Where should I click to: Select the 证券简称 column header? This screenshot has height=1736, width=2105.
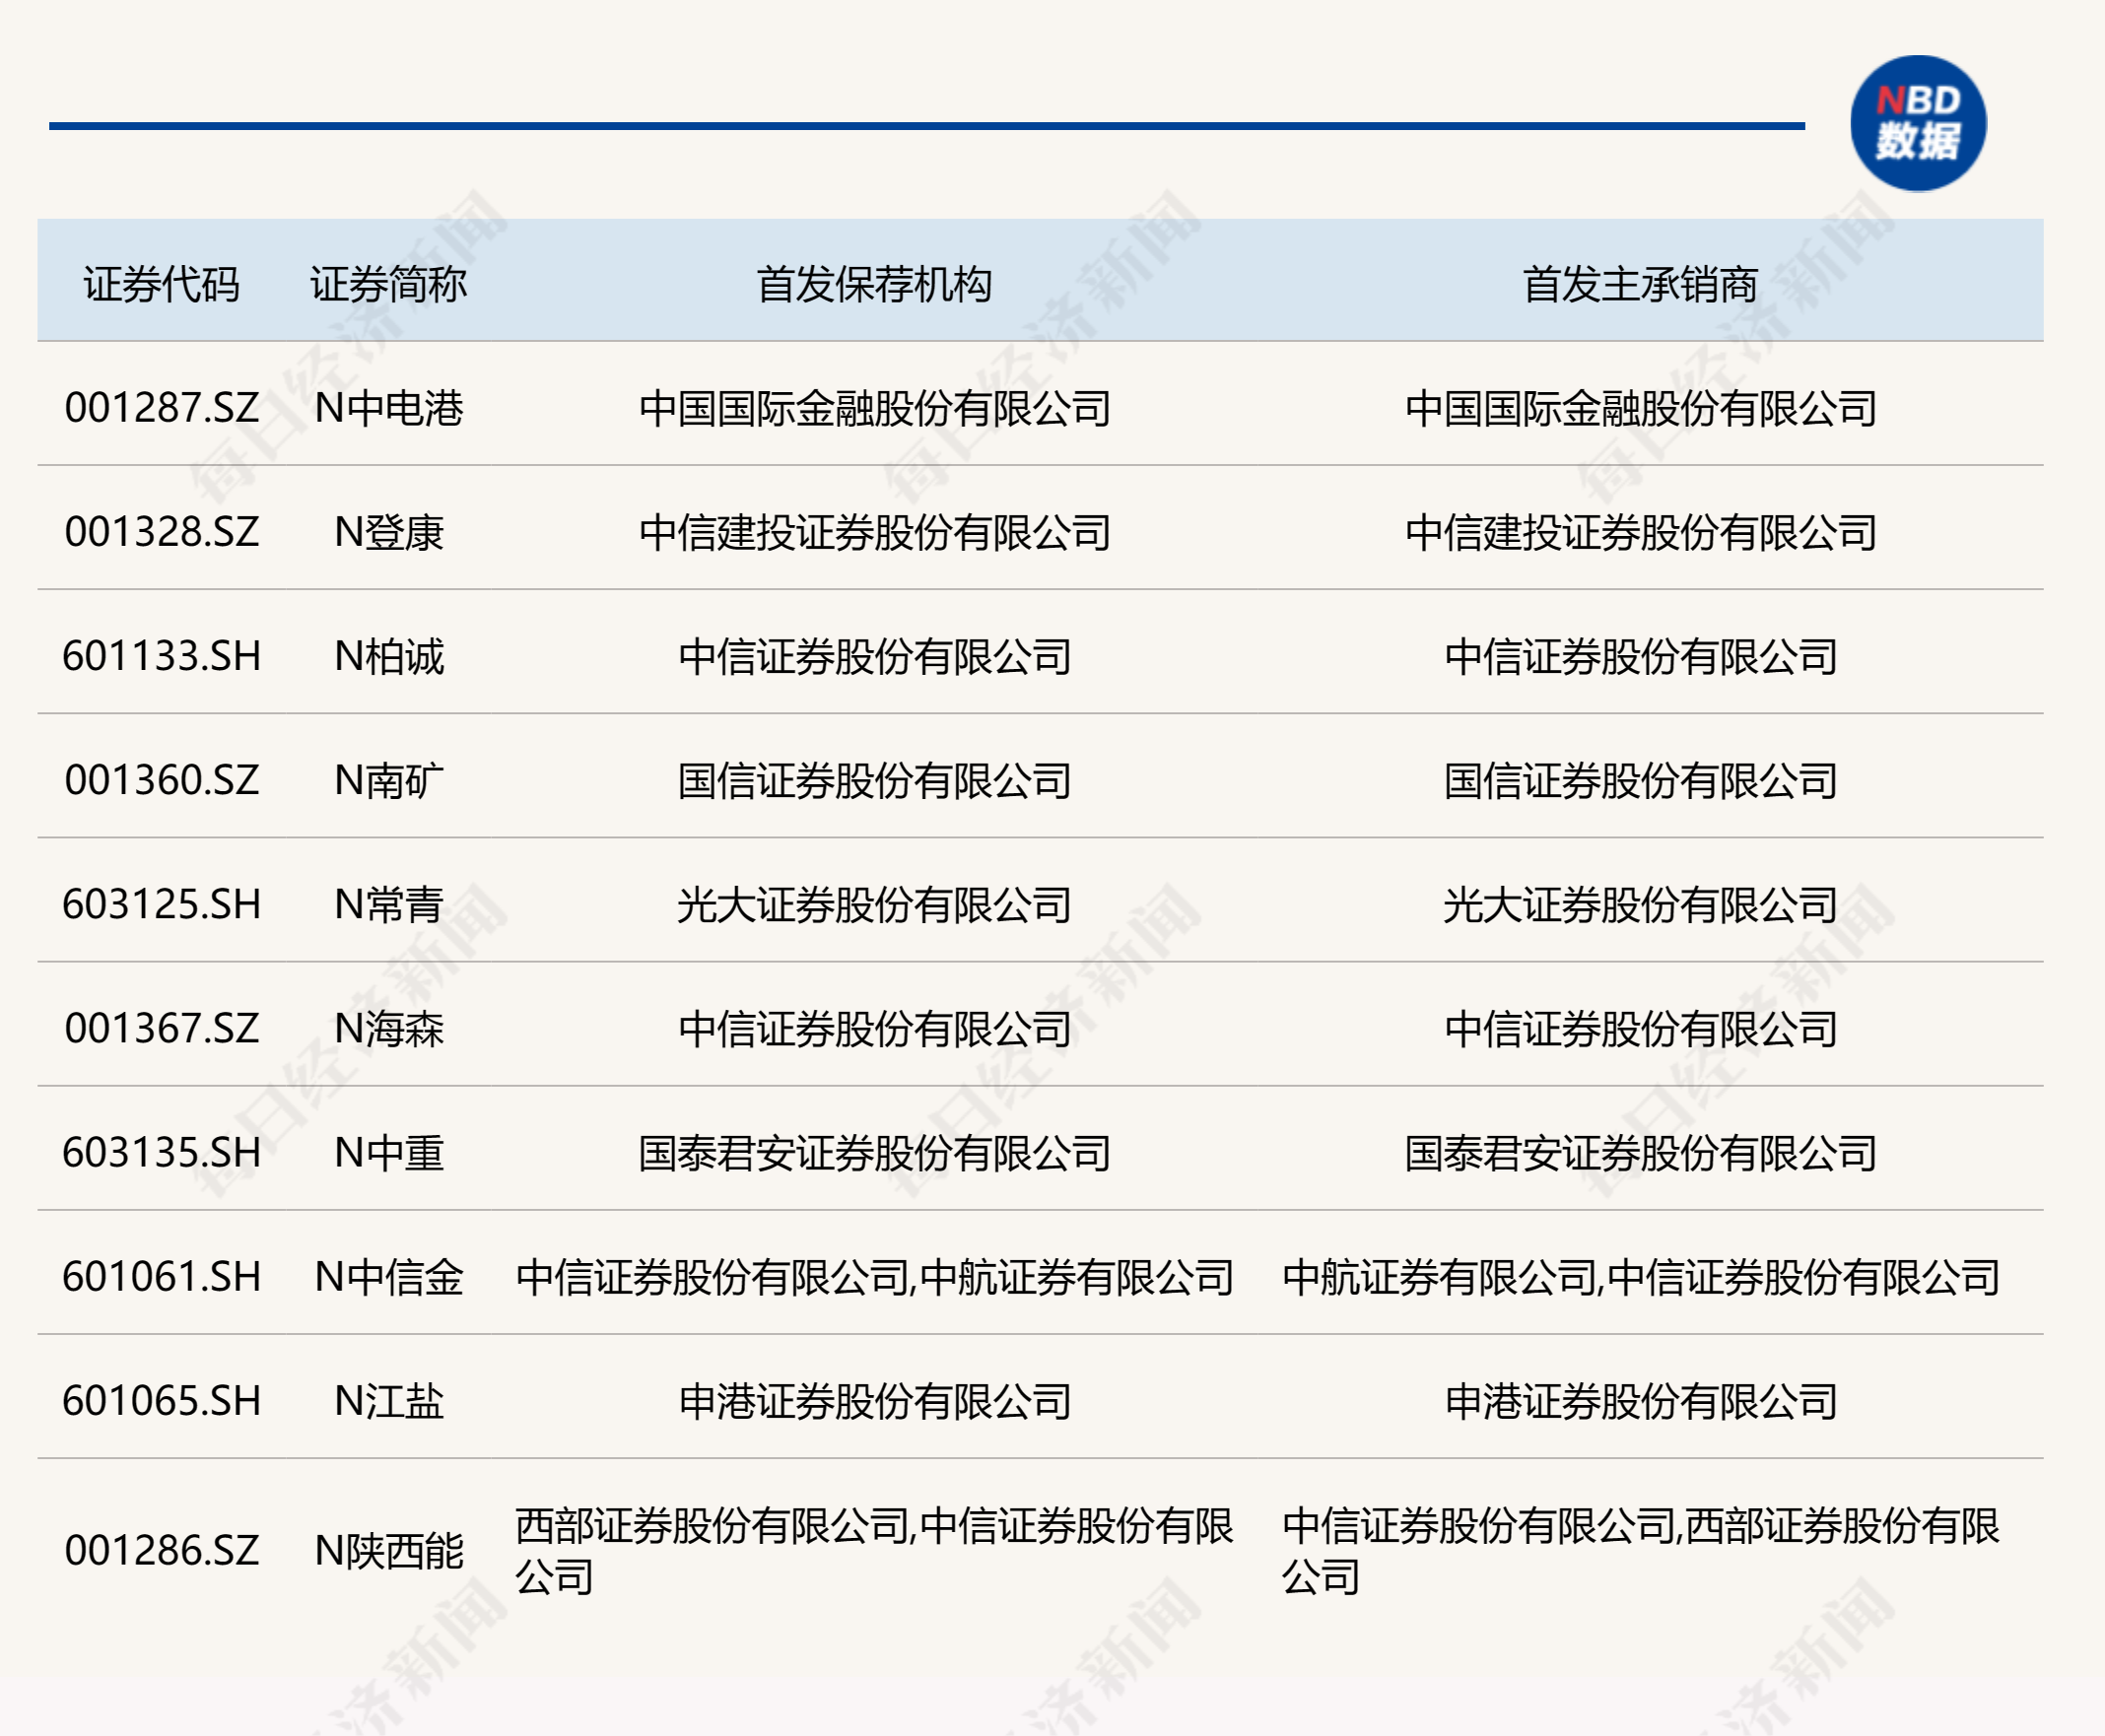(x=388, y=284)
